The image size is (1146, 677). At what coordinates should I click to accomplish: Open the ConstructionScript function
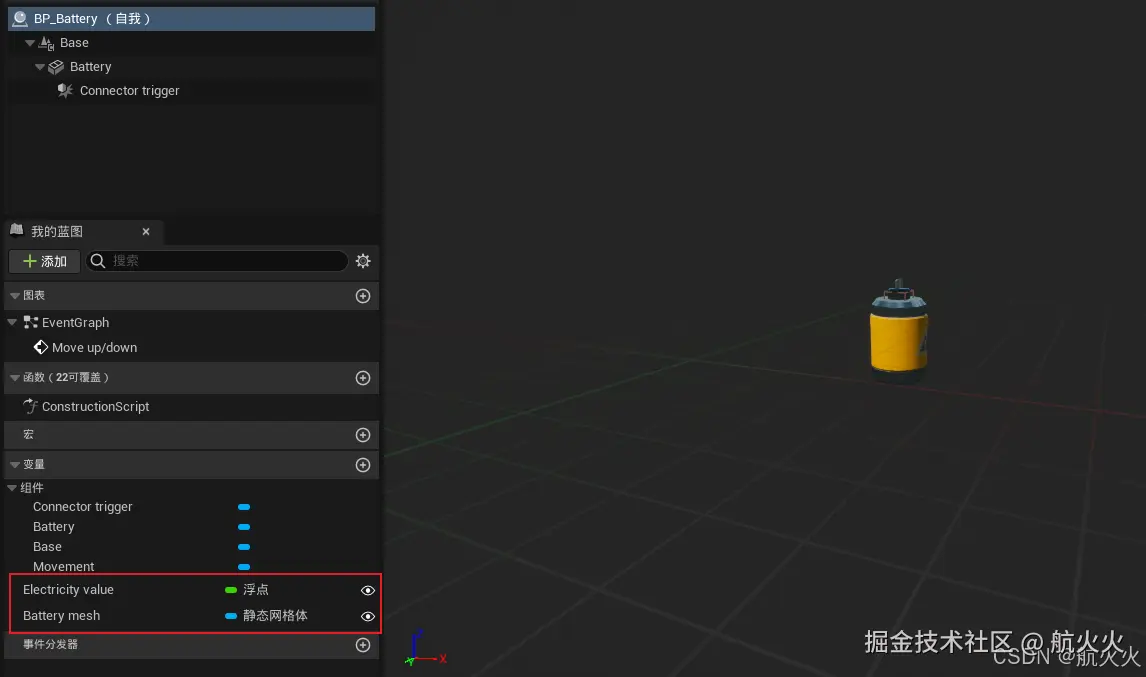click(96, 406)
